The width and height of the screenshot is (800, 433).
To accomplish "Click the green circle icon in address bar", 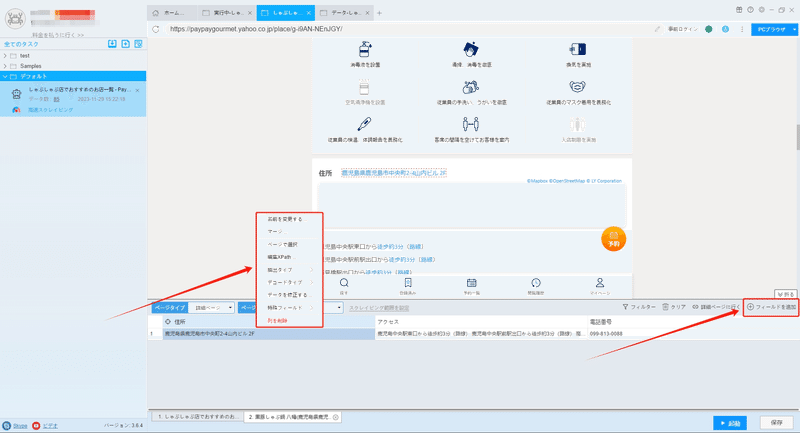I will click(709, 29).
